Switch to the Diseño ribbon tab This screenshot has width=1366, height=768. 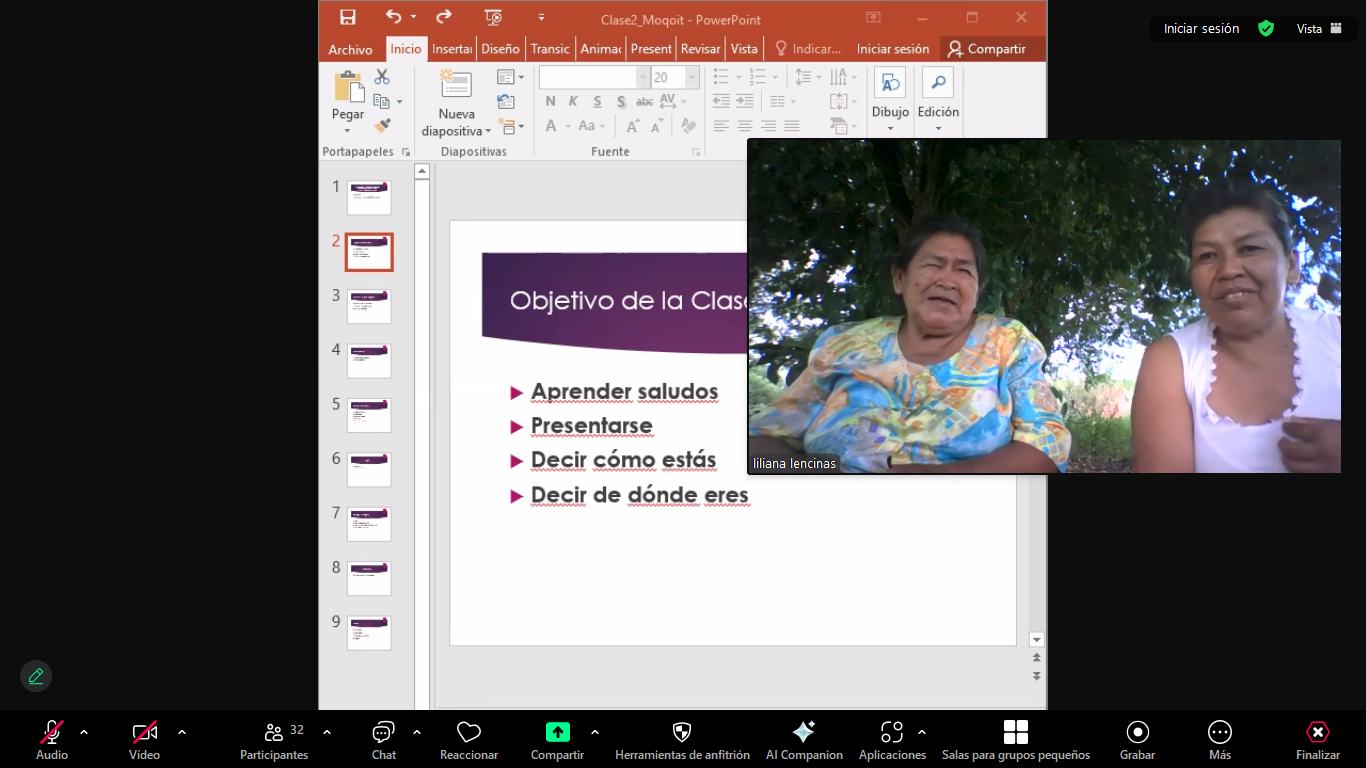[x=500, y=49]
